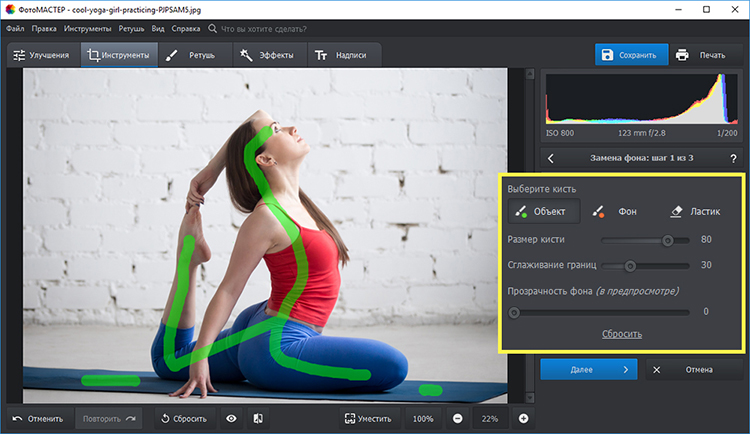Click the help question mark icon

click(x=733, y=158)
